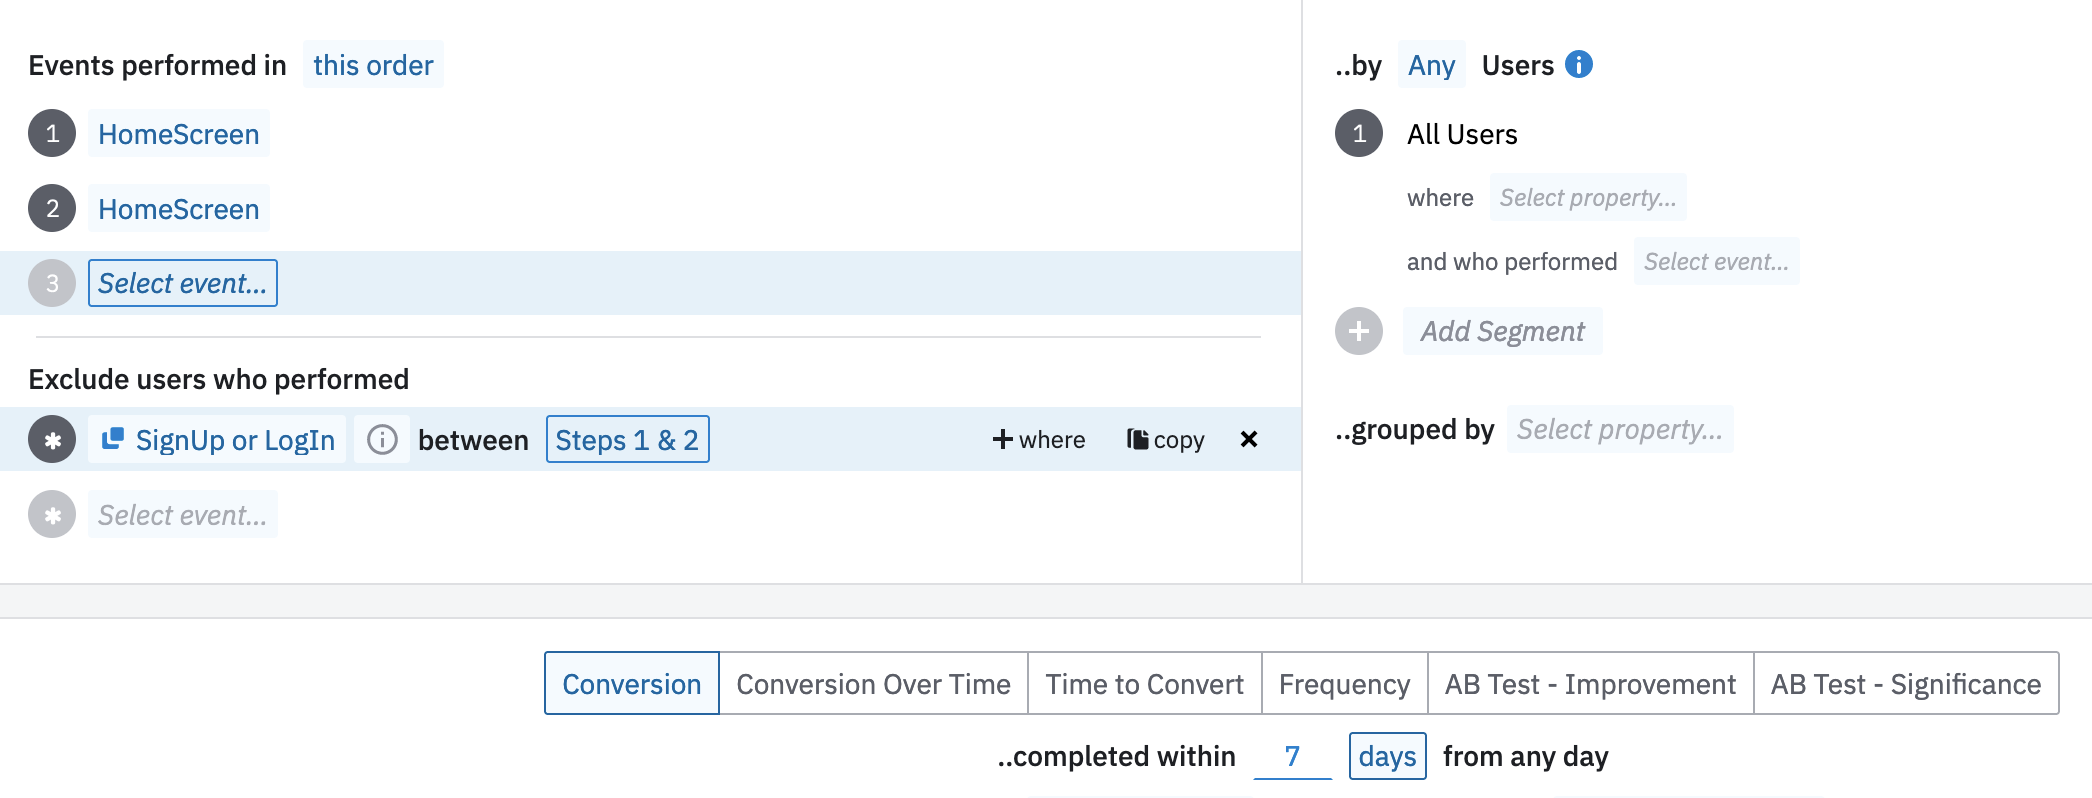Click step 1 number badge for HomeScreen

coord(52,133)
